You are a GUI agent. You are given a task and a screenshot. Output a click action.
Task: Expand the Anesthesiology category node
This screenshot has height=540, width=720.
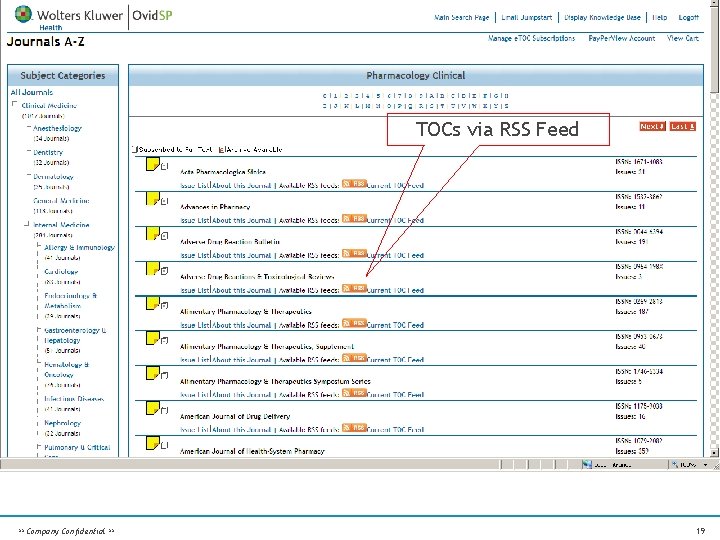pyautogui.click(x=29, y=127)
